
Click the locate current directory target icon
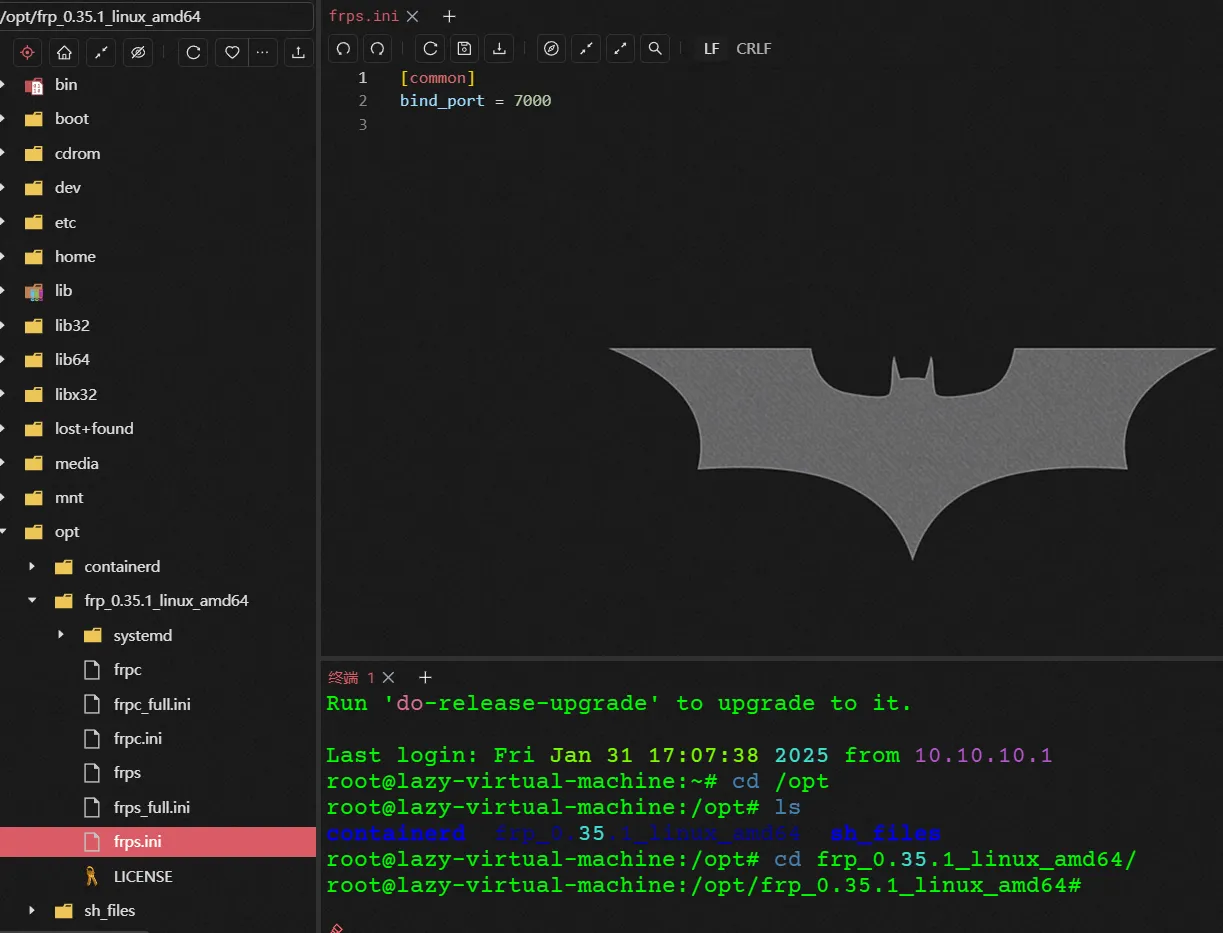pos(27,52)
